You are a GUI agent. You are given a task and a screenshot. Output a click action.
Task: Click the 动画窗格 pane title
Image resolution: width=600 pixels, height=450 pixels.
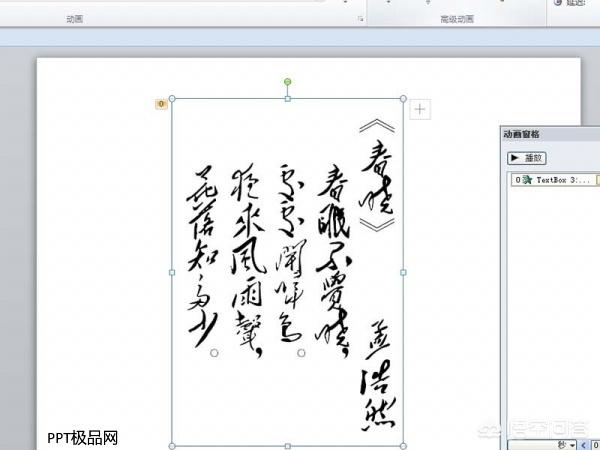point(522,134)
